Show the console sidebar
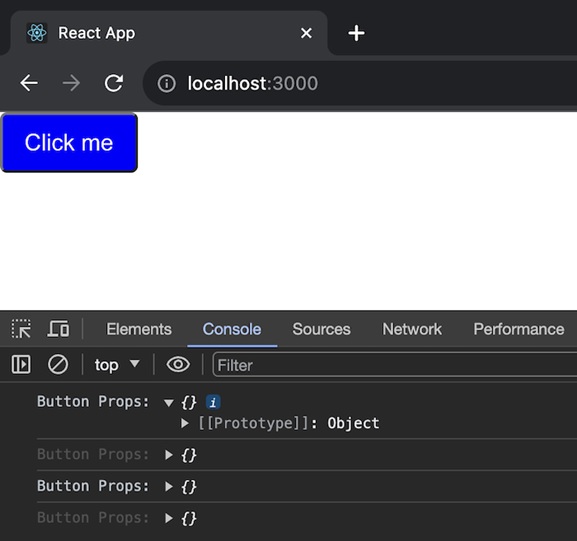Image resolution: width=577 pixels, height=541 pixels. (21, 364)
